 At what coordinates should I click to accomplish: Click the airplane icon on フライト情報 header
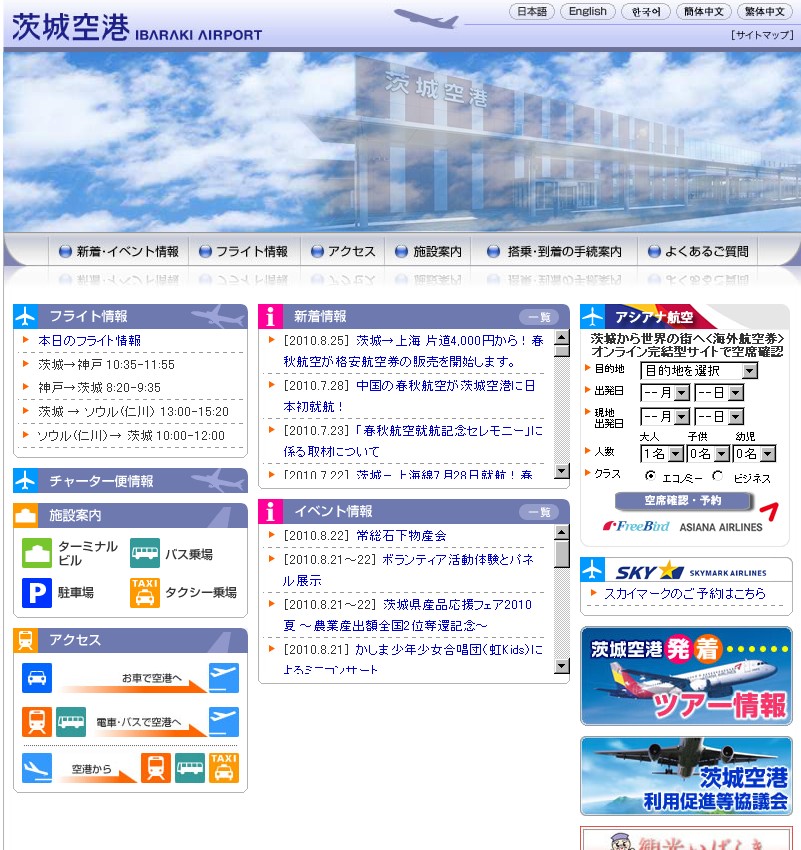coord(25,317)
